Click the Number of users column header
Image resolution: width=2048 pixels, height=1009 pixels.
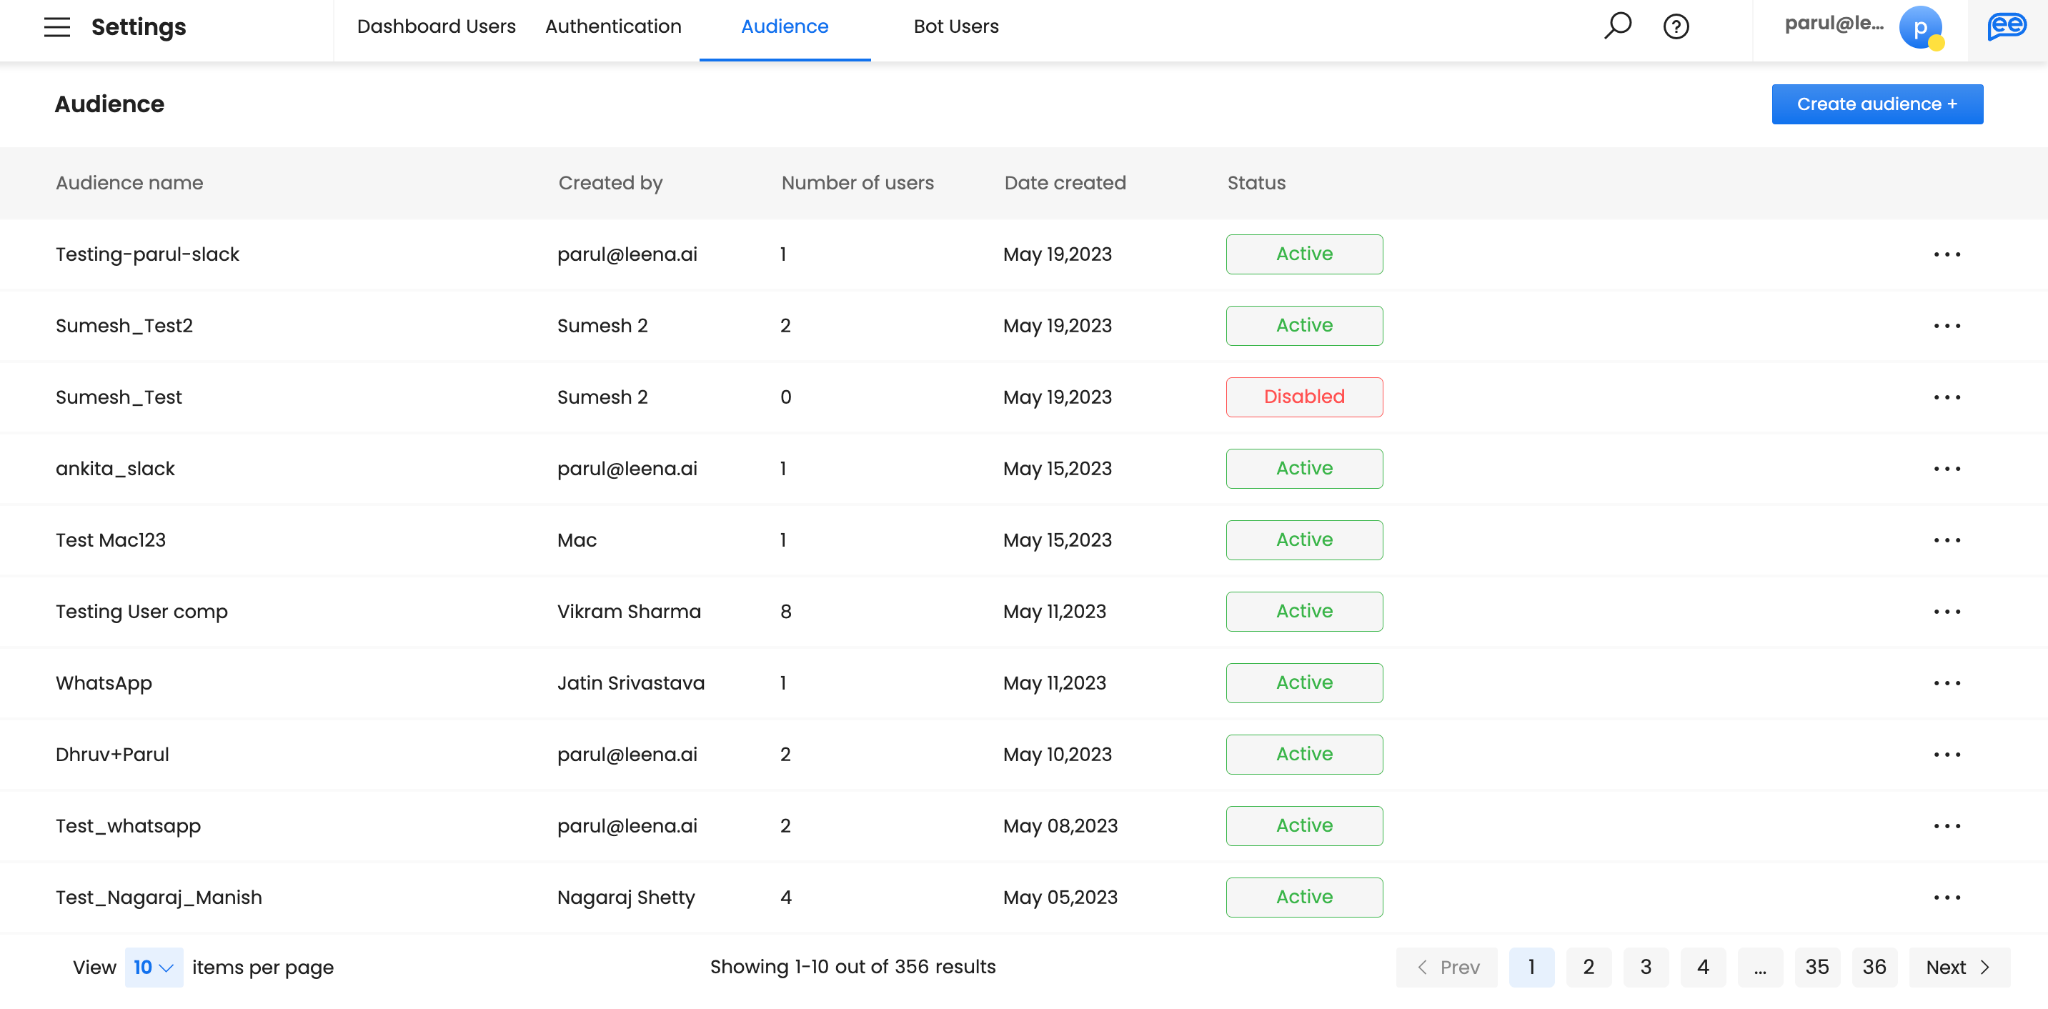tap(857, 183)
